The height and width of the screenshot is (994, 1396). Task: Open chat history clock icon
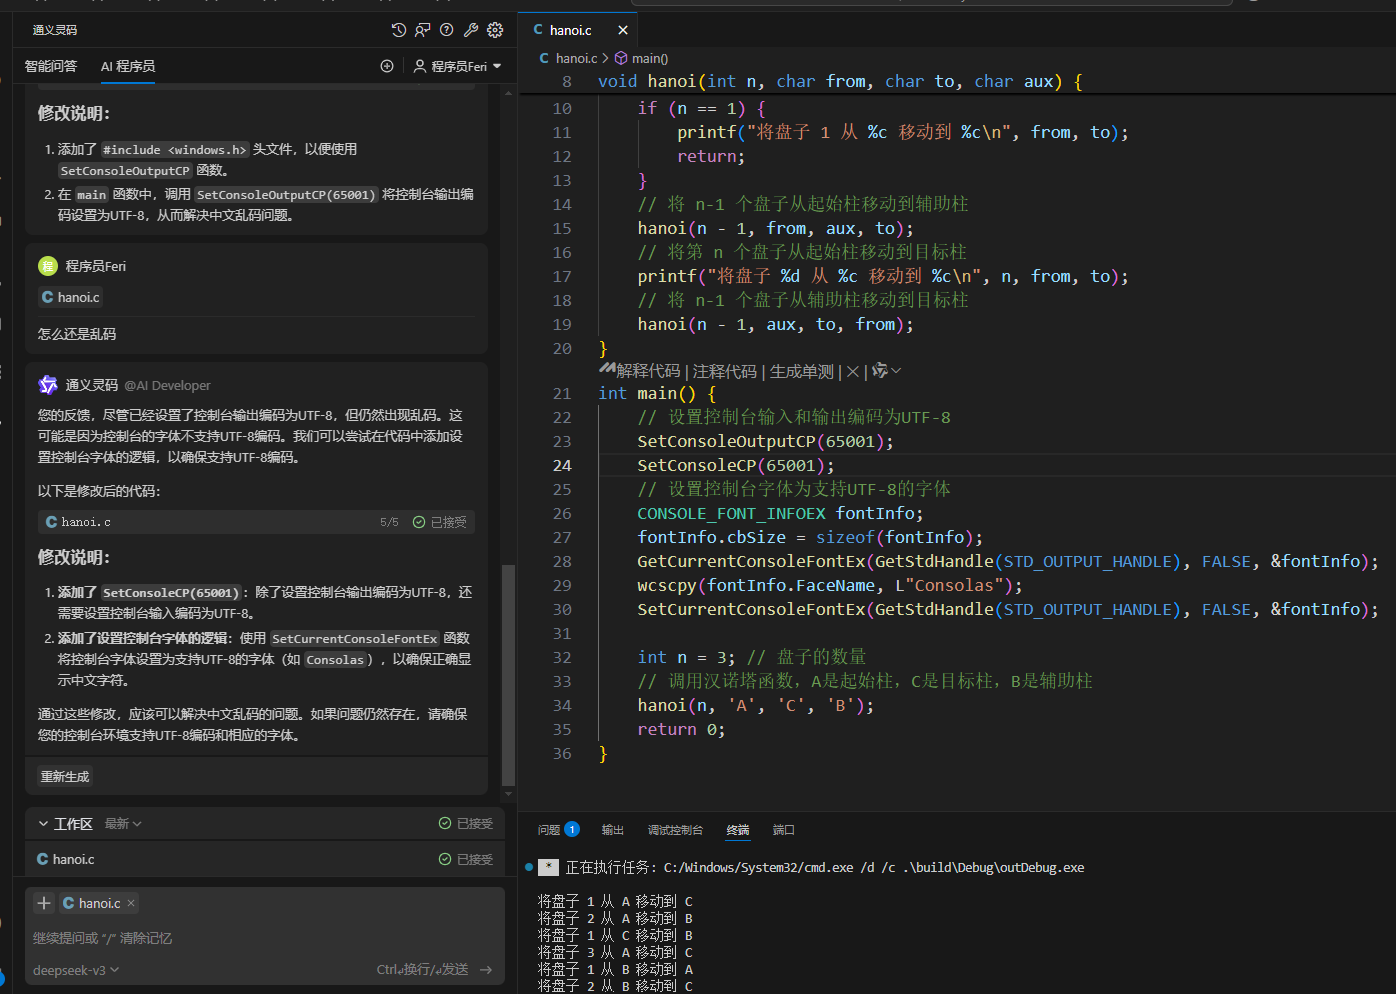(399, 30)
